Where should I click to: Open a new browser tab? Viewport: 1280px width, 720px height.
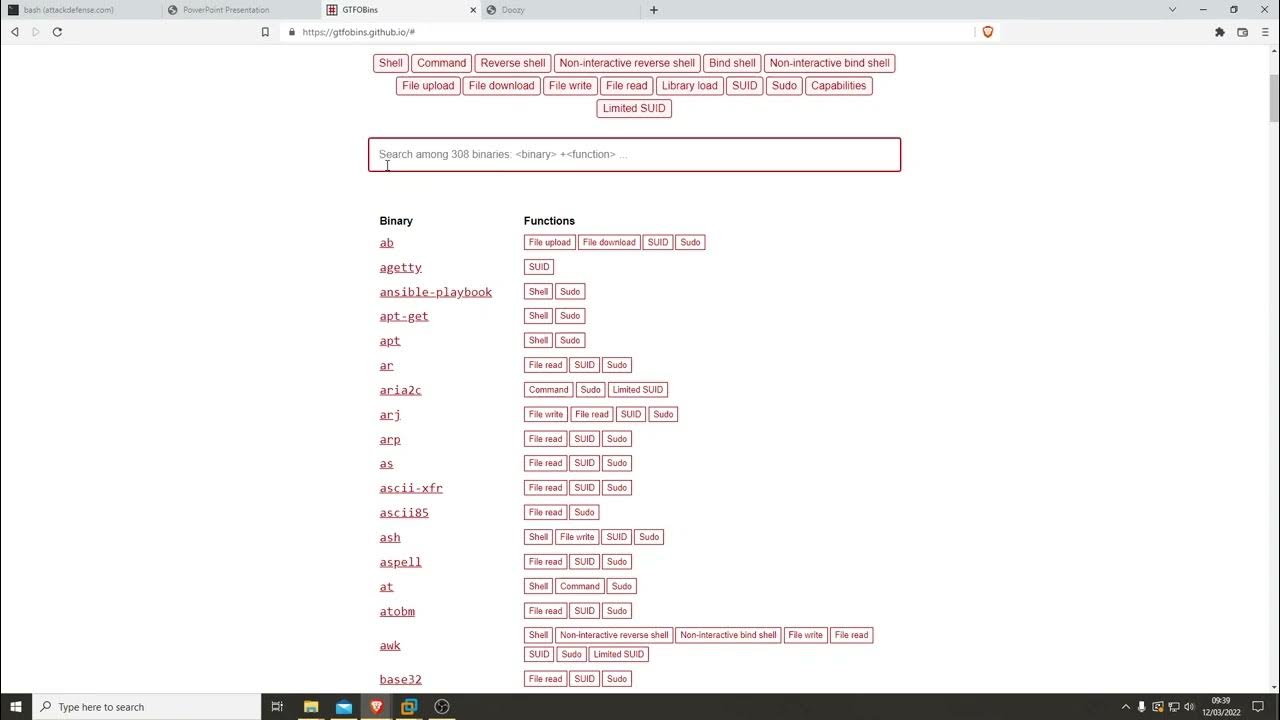(654, 10)
